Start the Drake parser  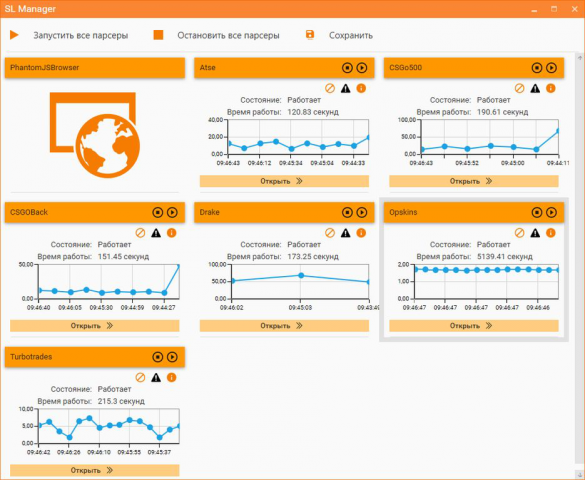point(362,212)
